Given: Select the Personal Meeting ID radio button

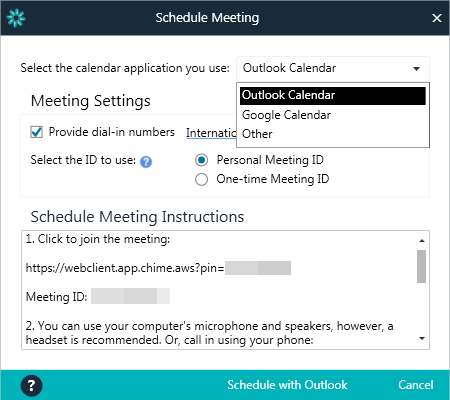Looking at the screenshot, I should click(201, 160).
